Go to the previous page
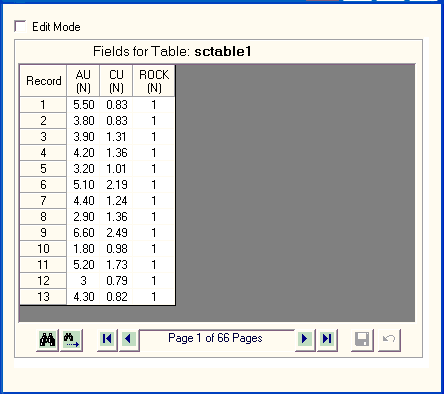Image resolution: width=444 pixels, height=394 pixels. 128,340
